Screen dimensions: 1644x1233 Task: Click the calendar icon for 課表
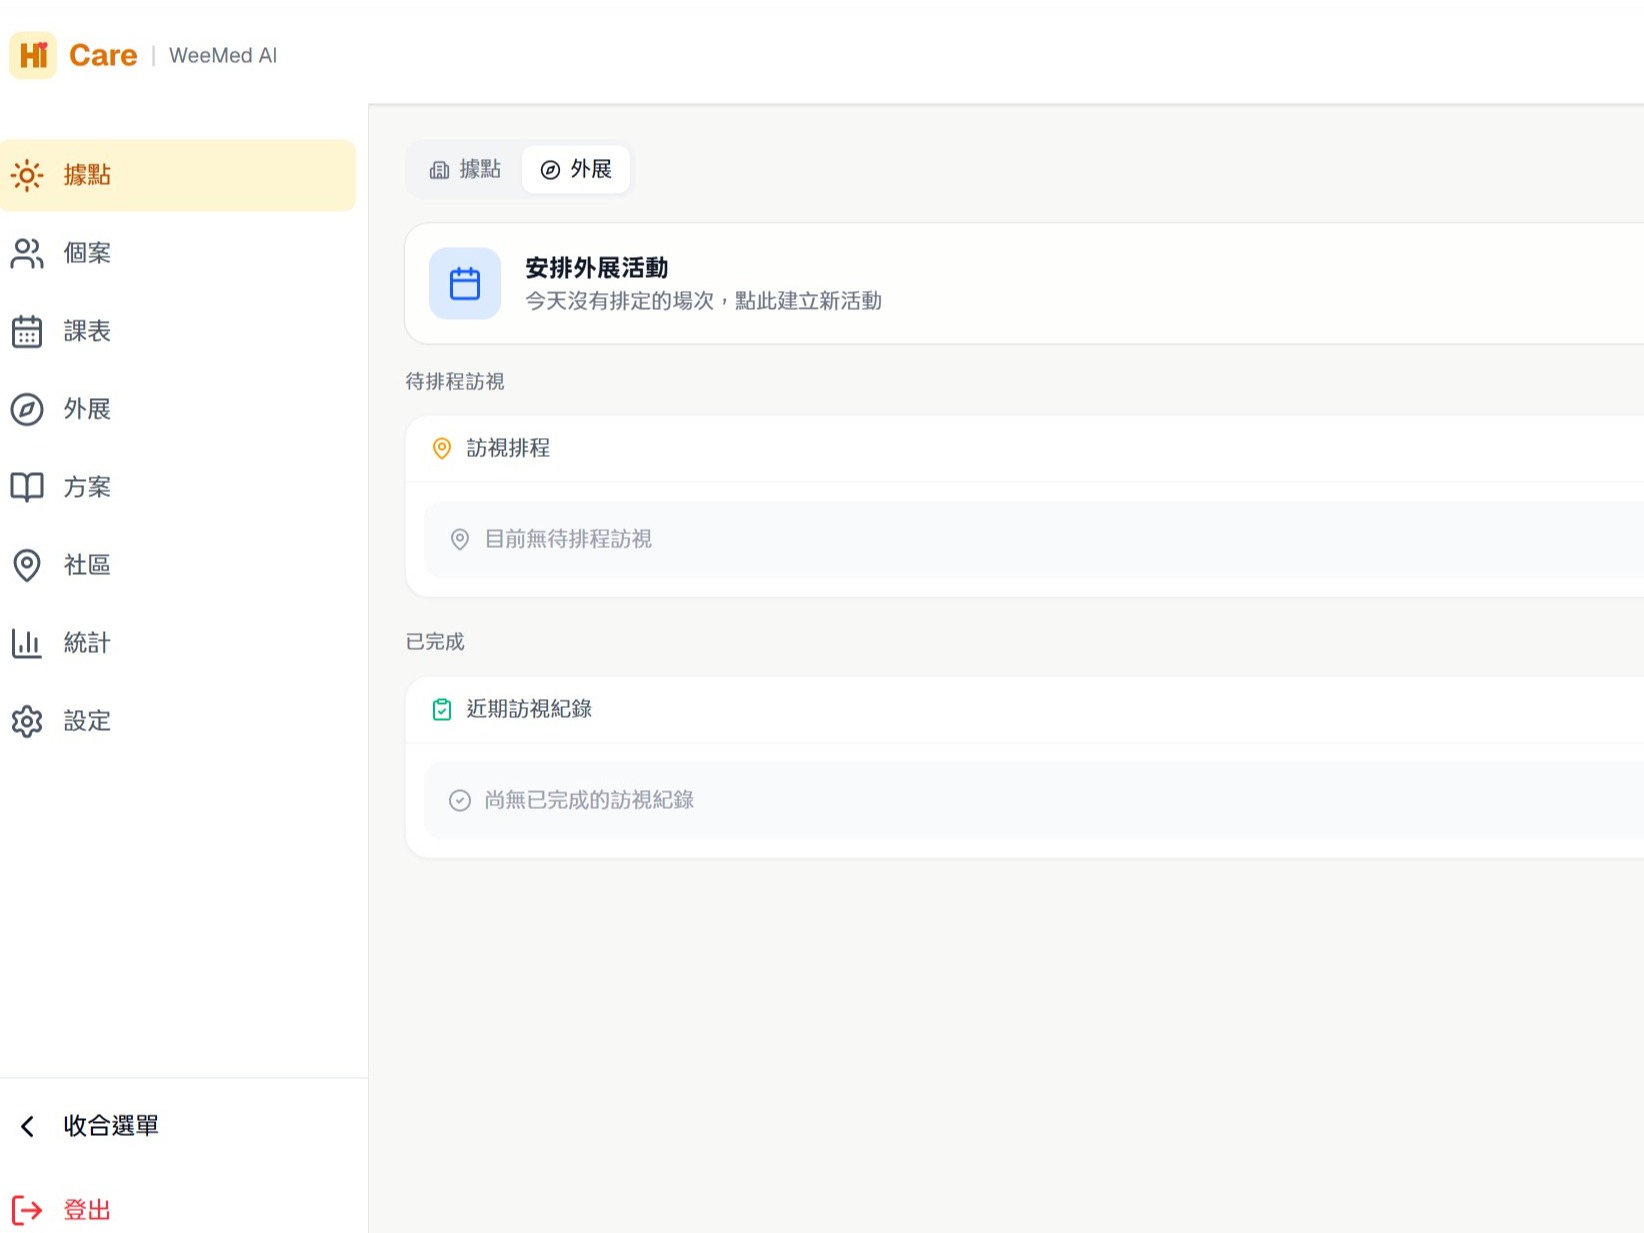(27, 332)
